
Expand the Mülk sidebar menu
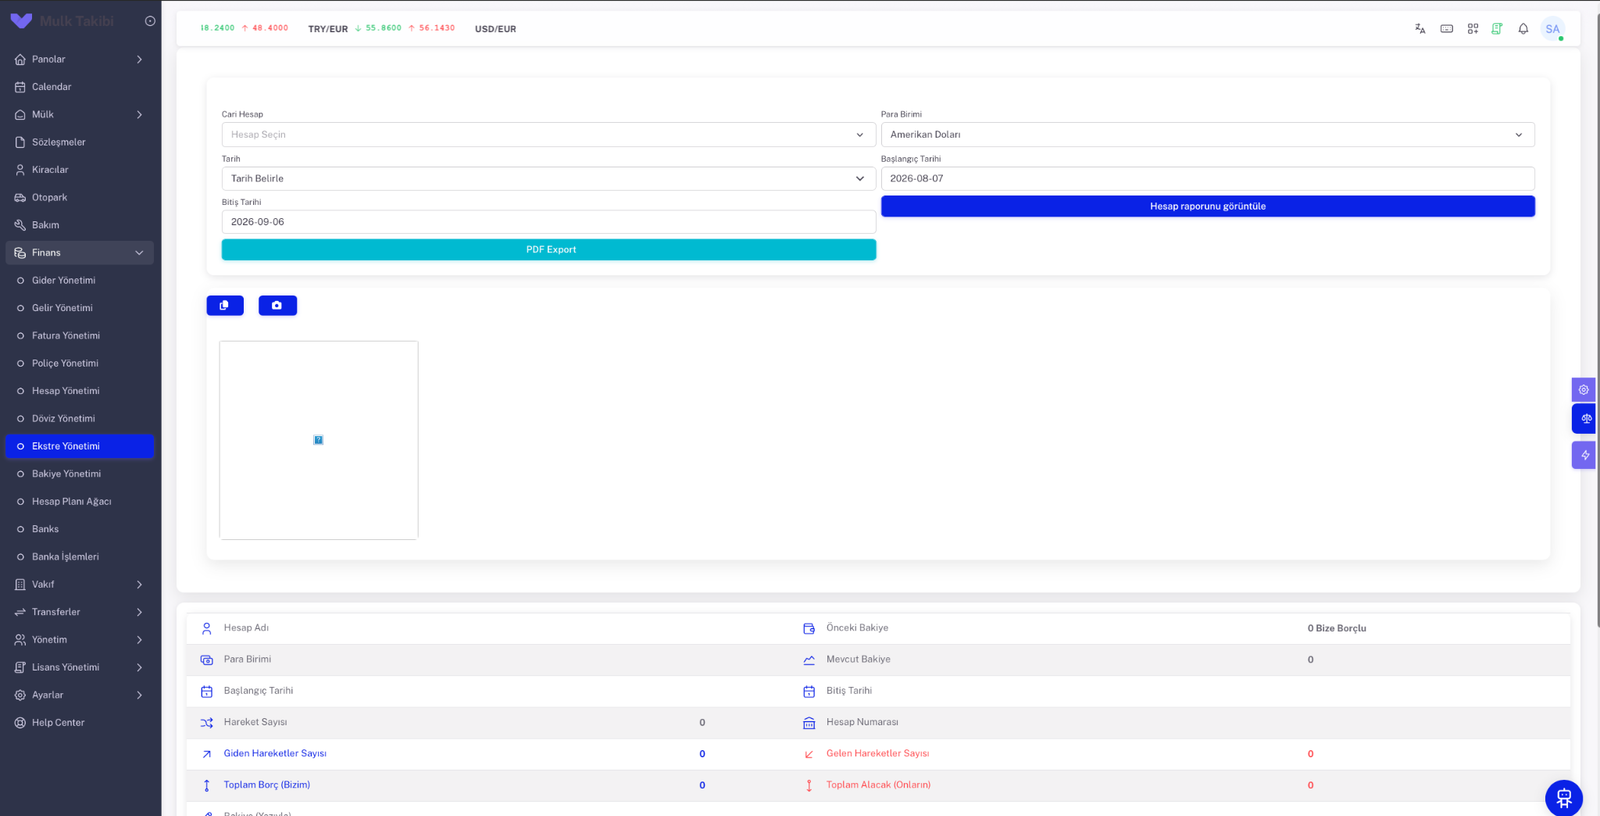[80, 114]
